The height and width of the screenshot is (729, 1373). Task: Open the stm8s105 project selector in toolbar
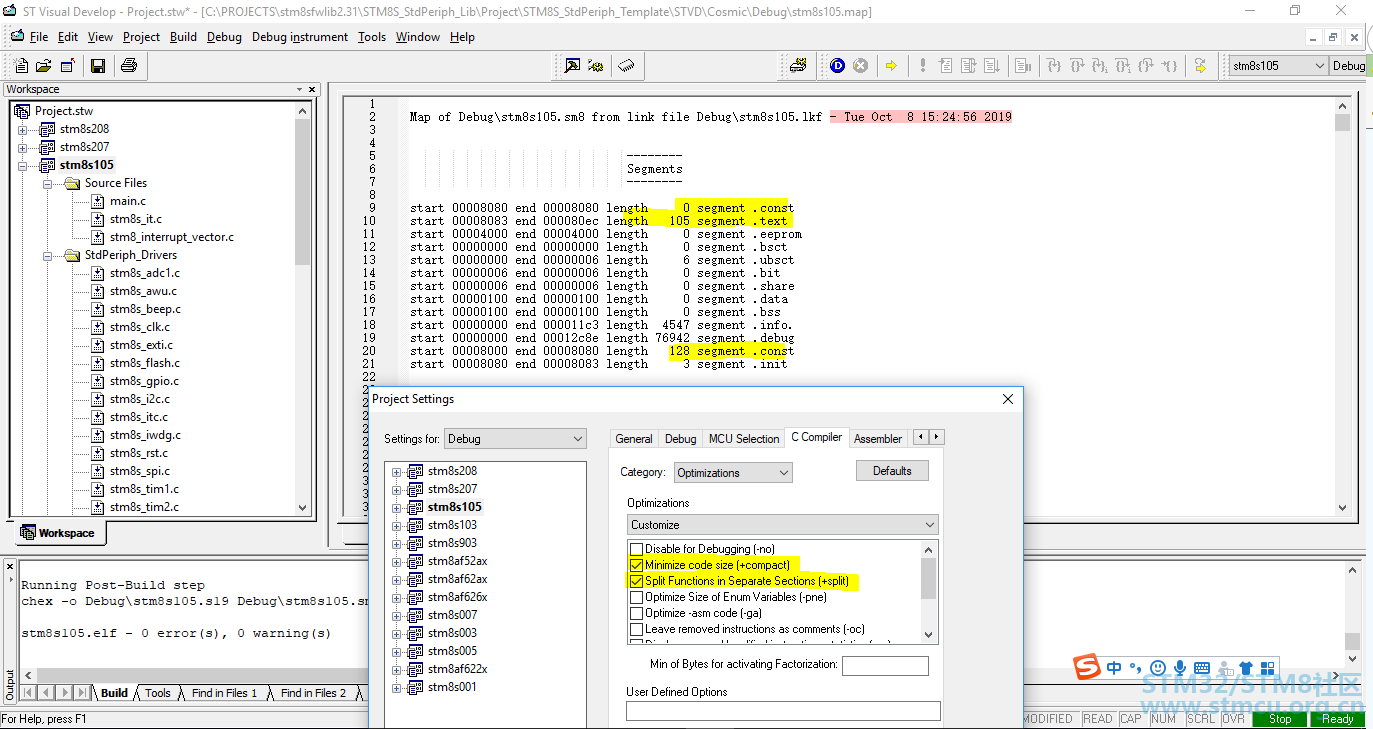(x=1277, y=66)
